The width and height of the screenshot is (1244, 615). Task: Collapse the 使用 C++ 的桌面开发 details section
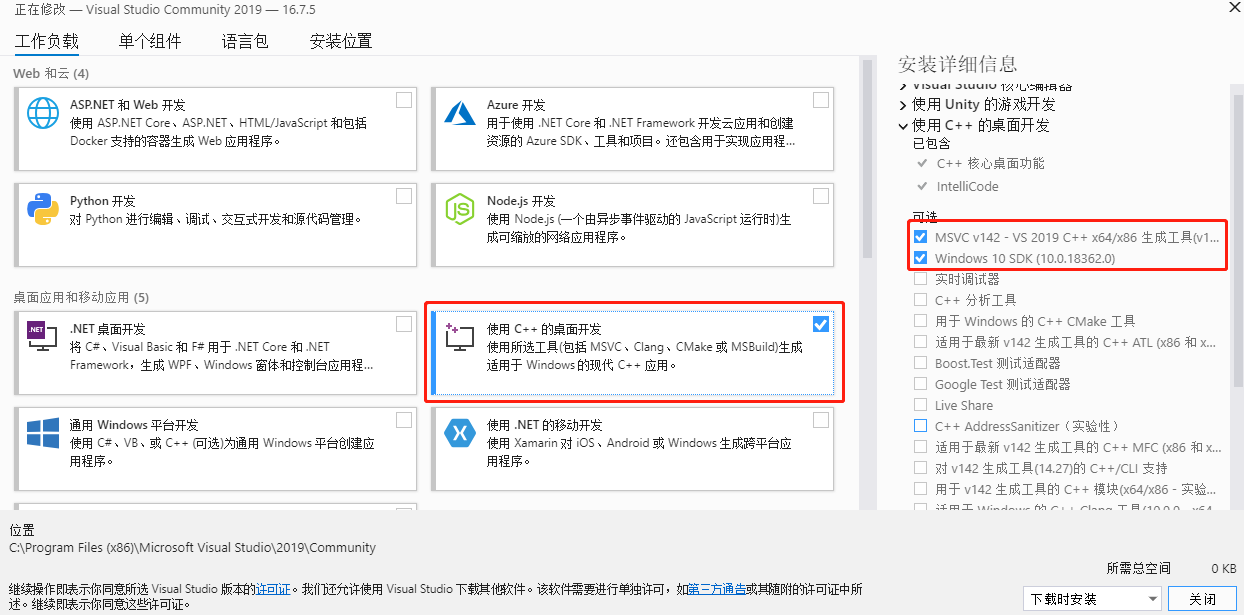904,126
